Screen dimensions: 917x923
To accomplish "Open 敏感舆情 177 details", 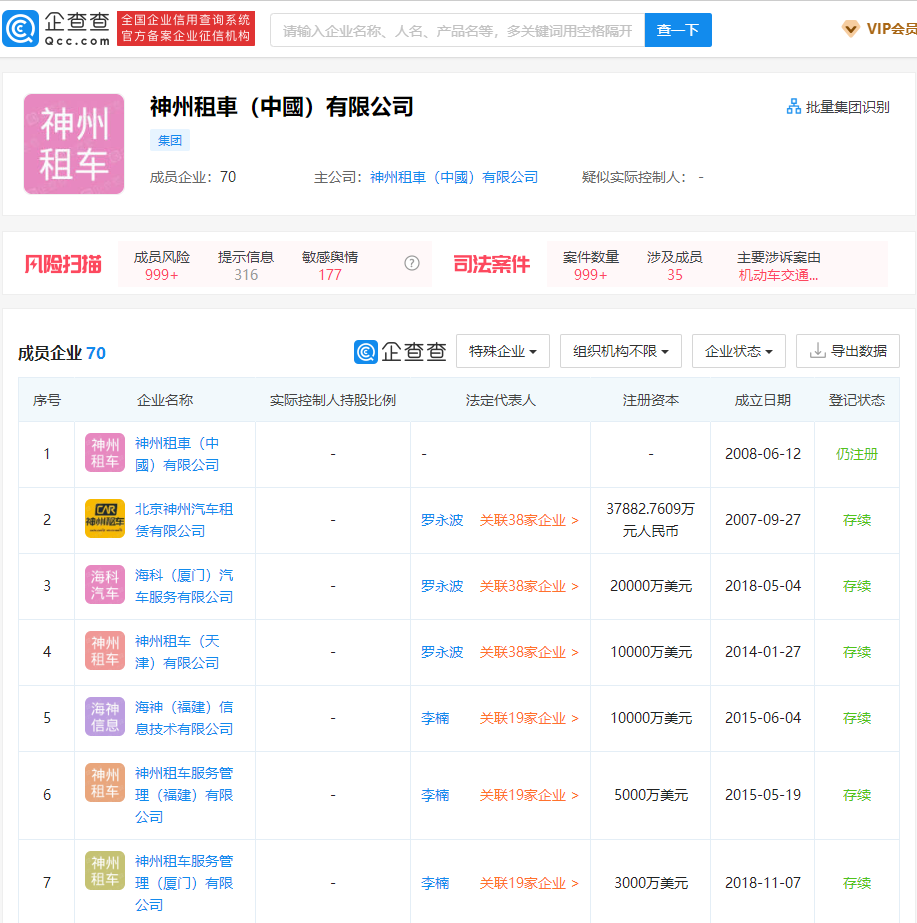I will pyautogui.click(x=330, y=265).
